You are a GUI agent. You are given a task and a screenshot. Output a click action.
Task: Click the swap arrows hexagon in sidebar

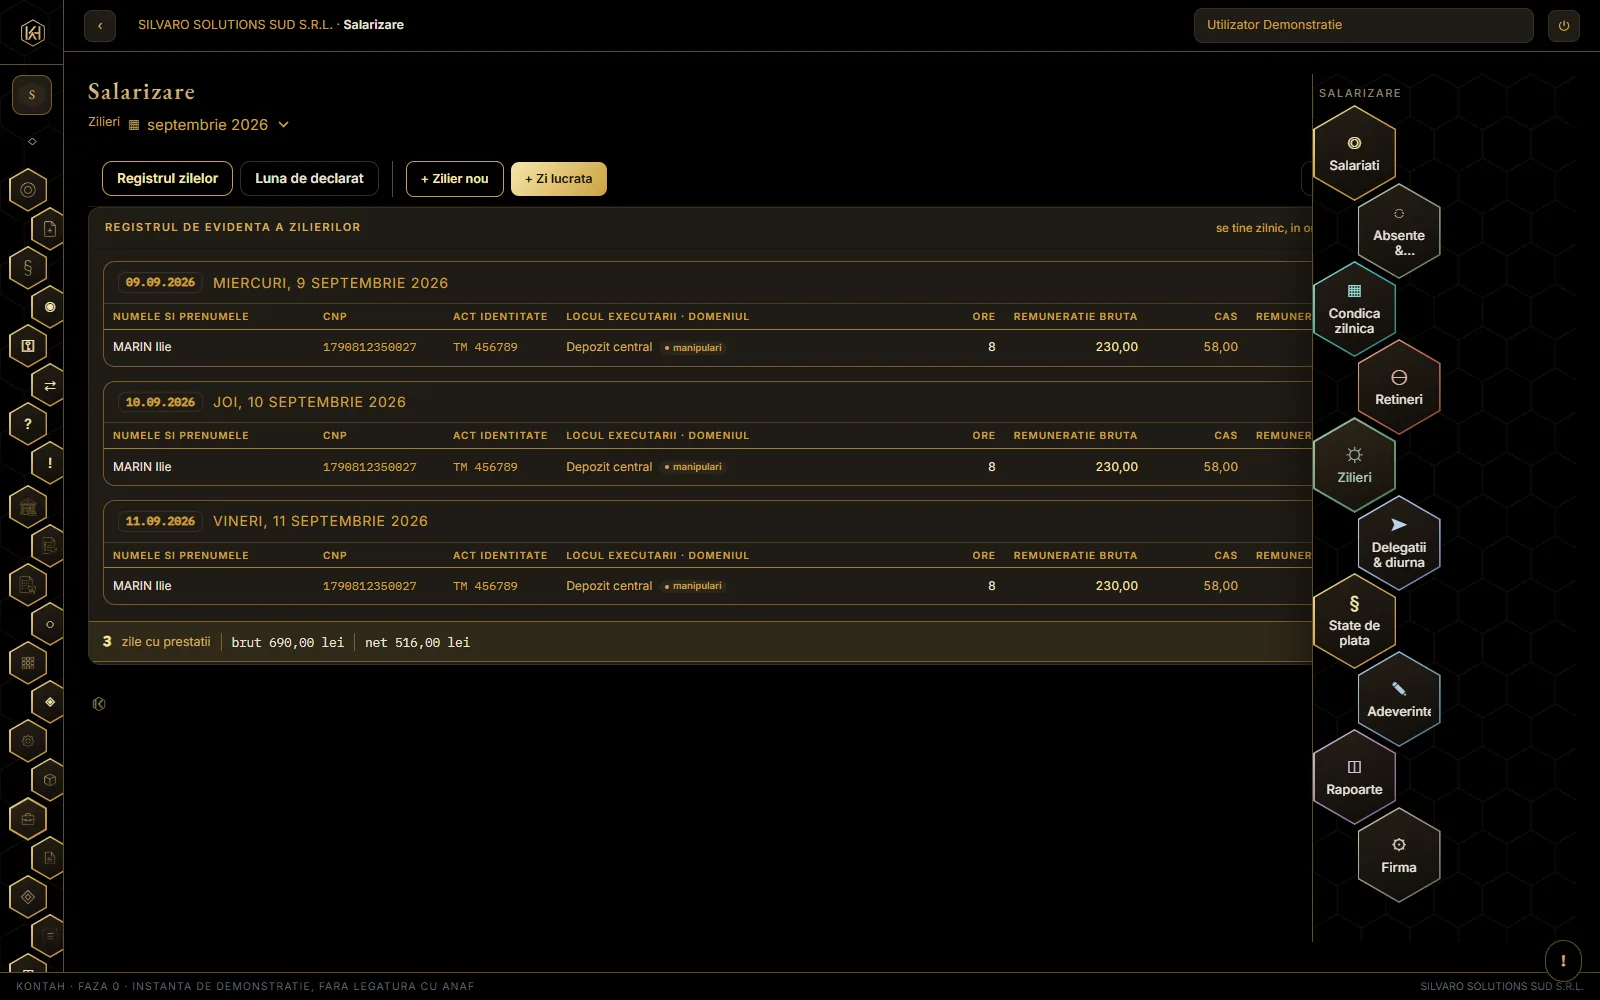click(x=49, y=385)
